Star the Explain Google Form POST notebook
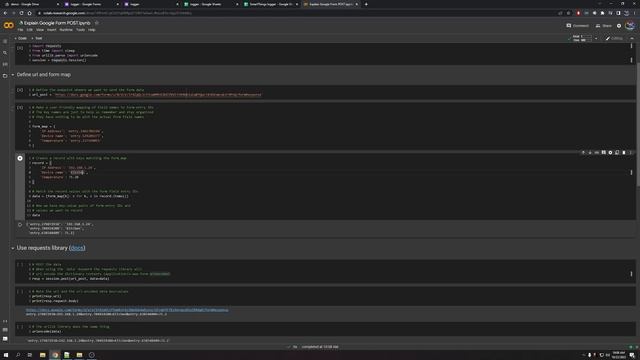Viewport: 640px width, 360px height. pyautogui.click(x=97, y=23)
